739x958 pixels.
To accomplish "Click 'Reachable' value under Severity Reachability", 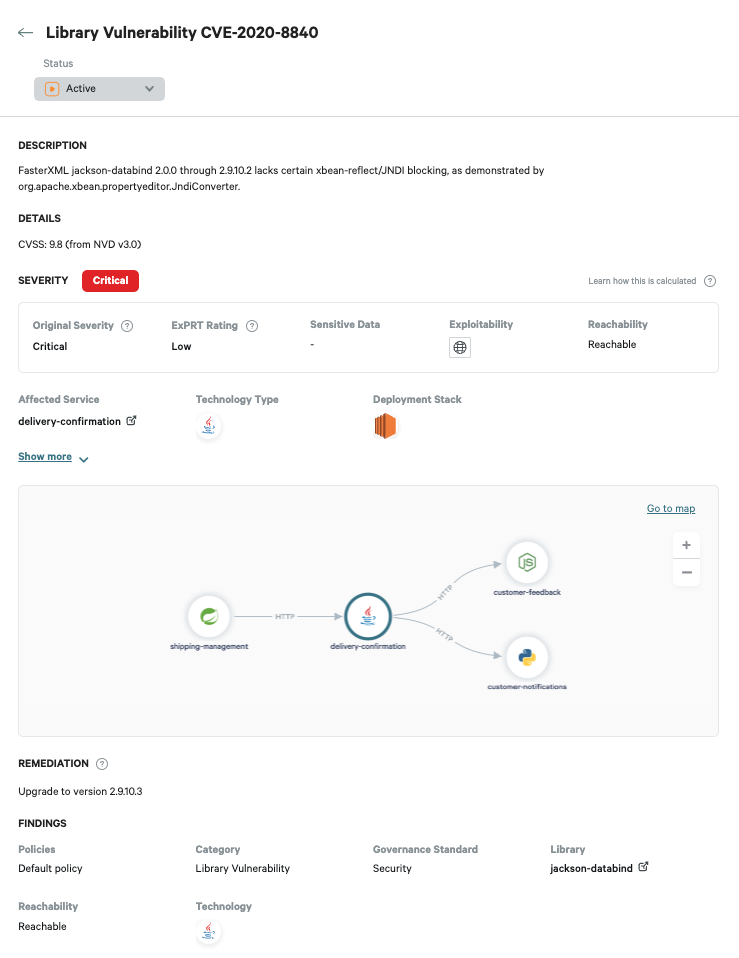I will [612, 345].
